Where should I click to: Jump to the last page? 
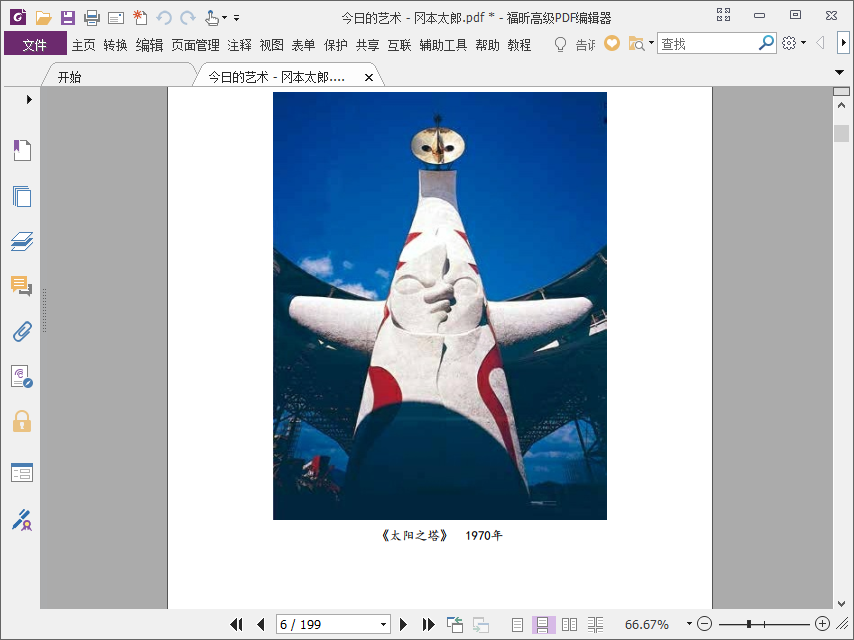pos(428,624)
